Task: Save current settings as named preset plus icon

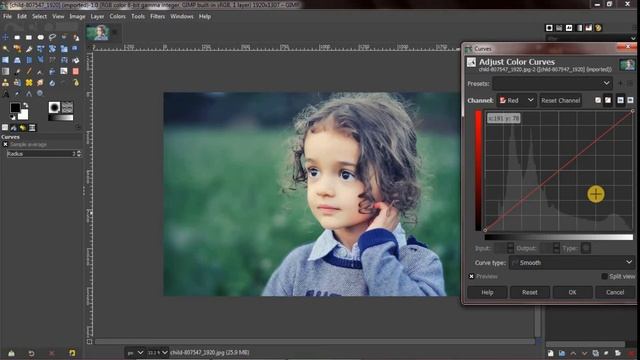Action: [620, 83]
